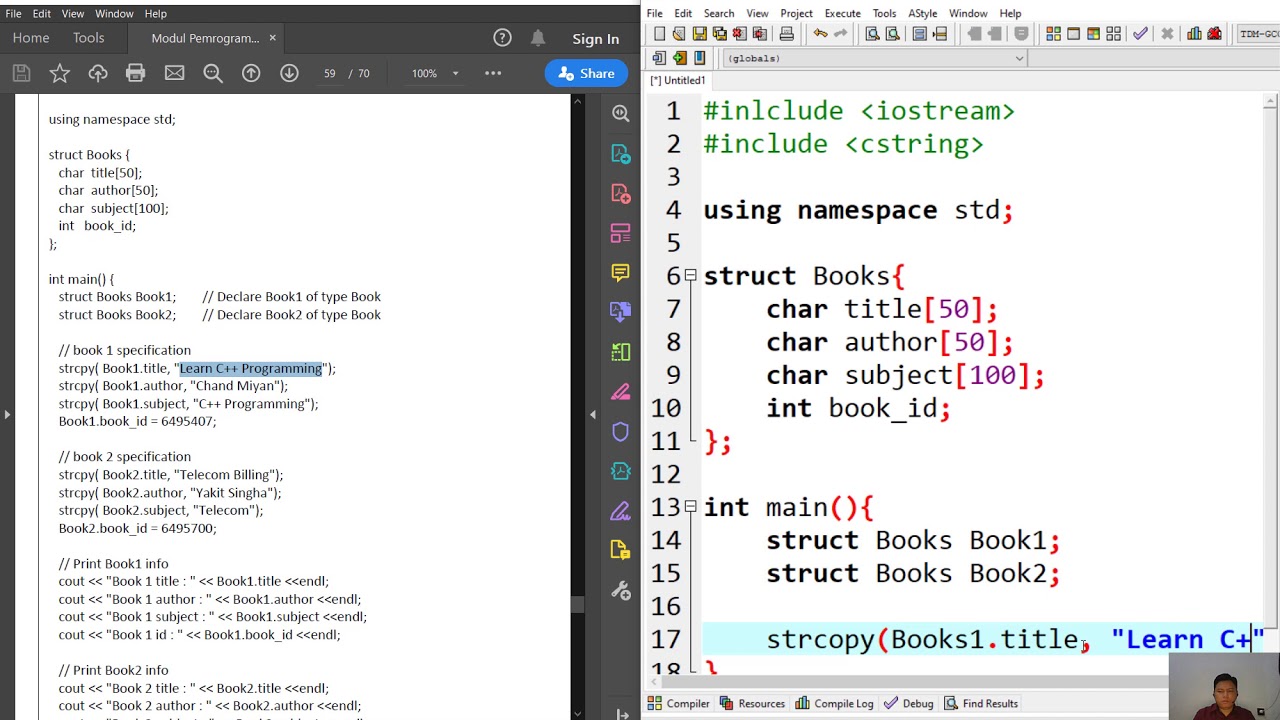Open the AStyle menu in Dev-C++
Image resolution: width=1280 pixels, height=720 pixels.
[922, 13]
